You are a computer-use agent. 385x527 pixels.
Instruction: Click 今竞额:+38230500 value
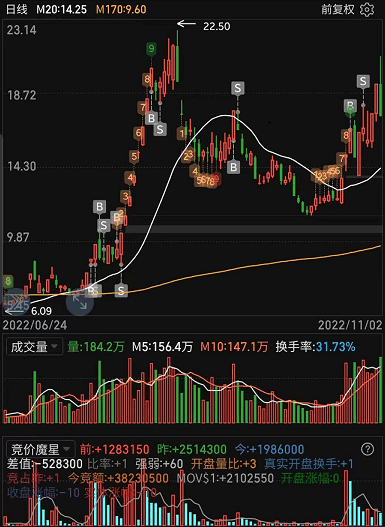pos(118,478)
